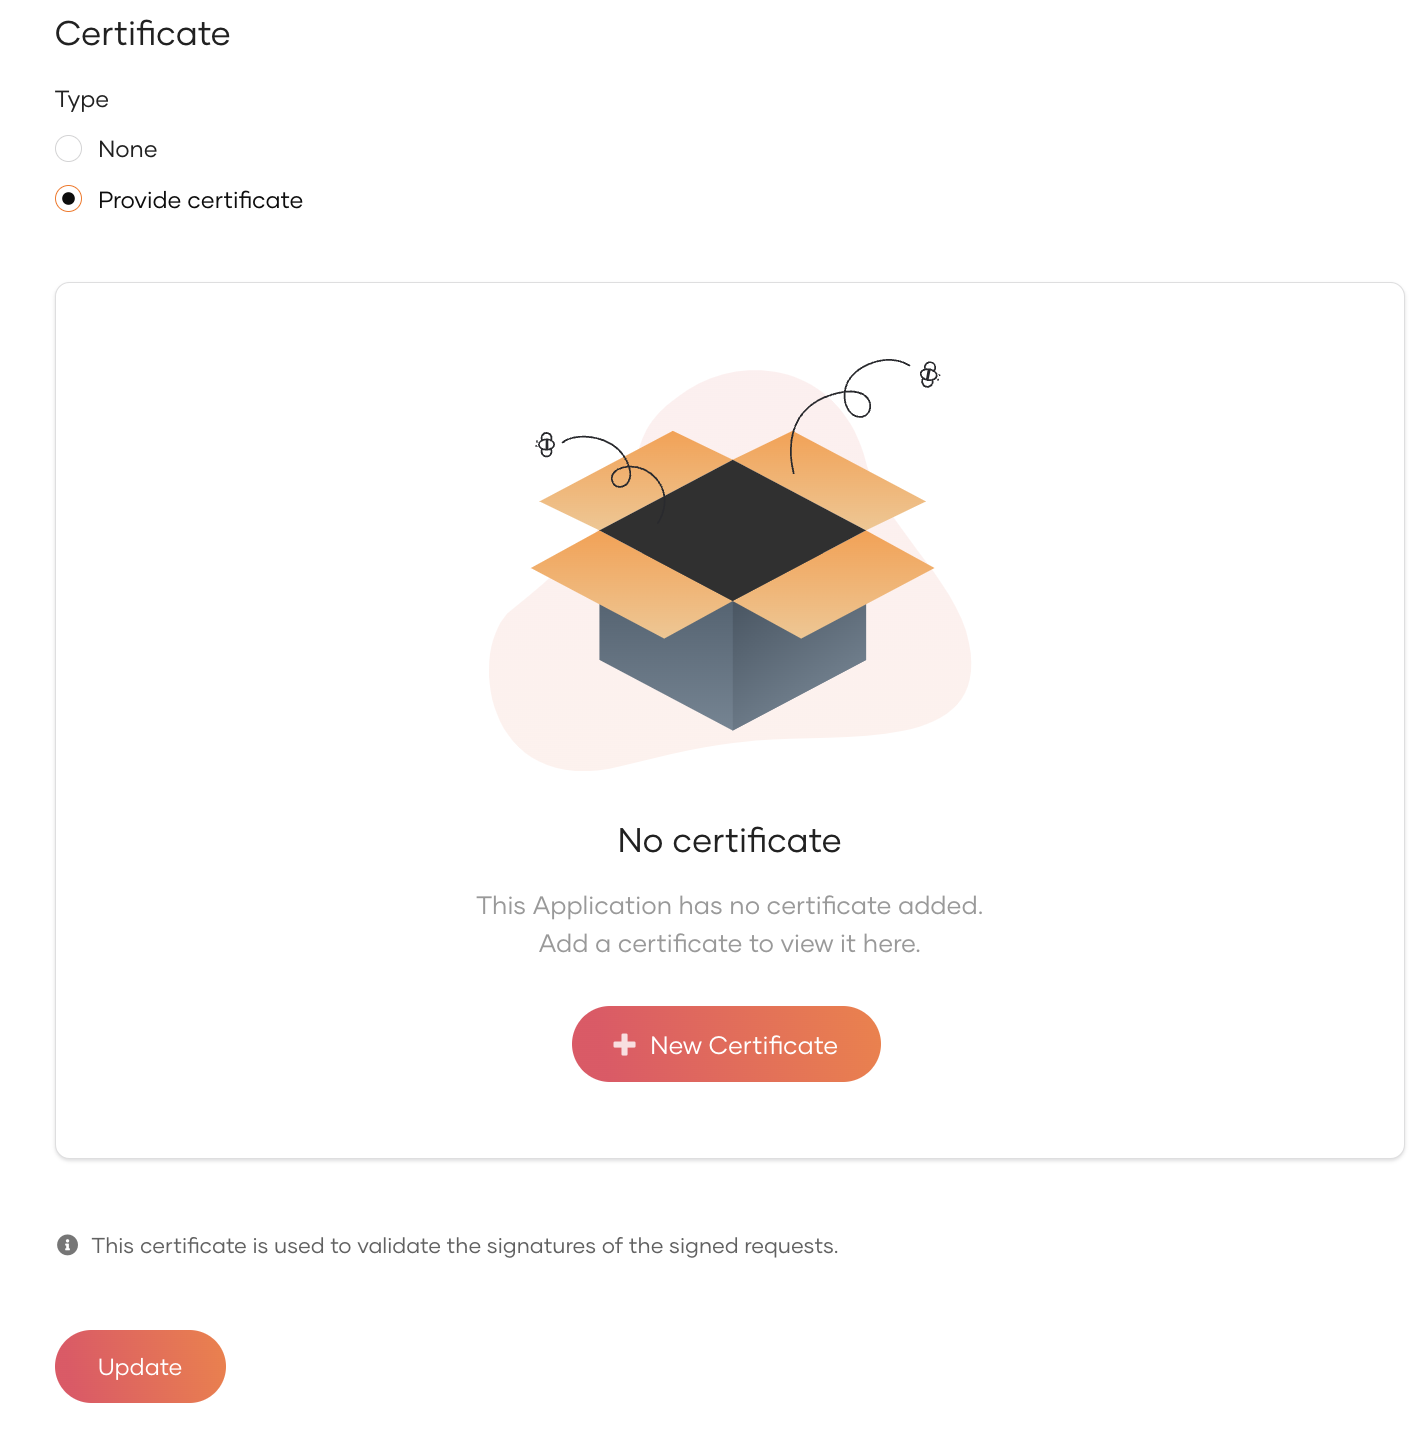Click the right orange flap of the box
This screenshot has width=1418, height=1436.
pyautogui.click(x=850, y=580)
